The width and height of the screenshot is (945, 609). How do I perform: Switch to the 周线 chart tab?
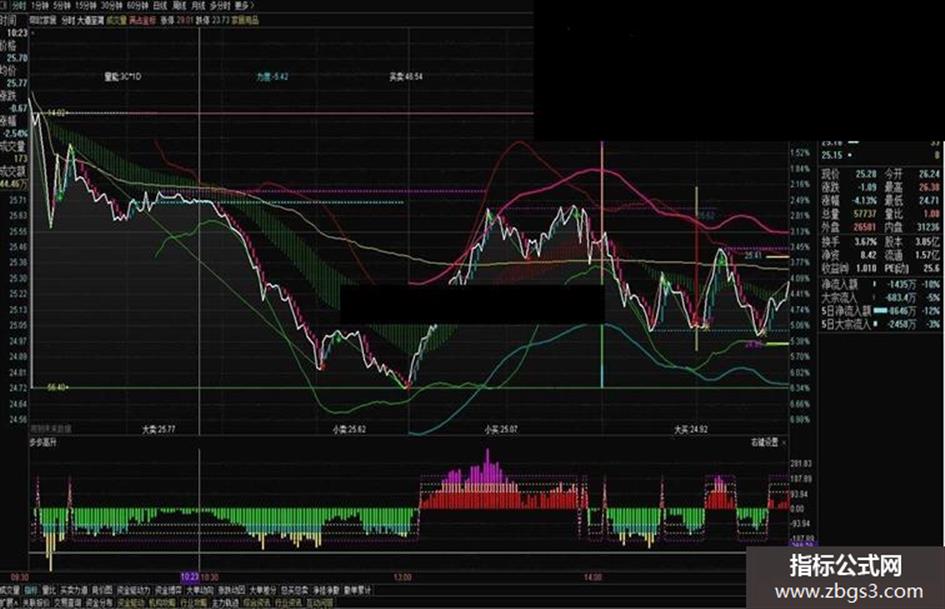180,5
